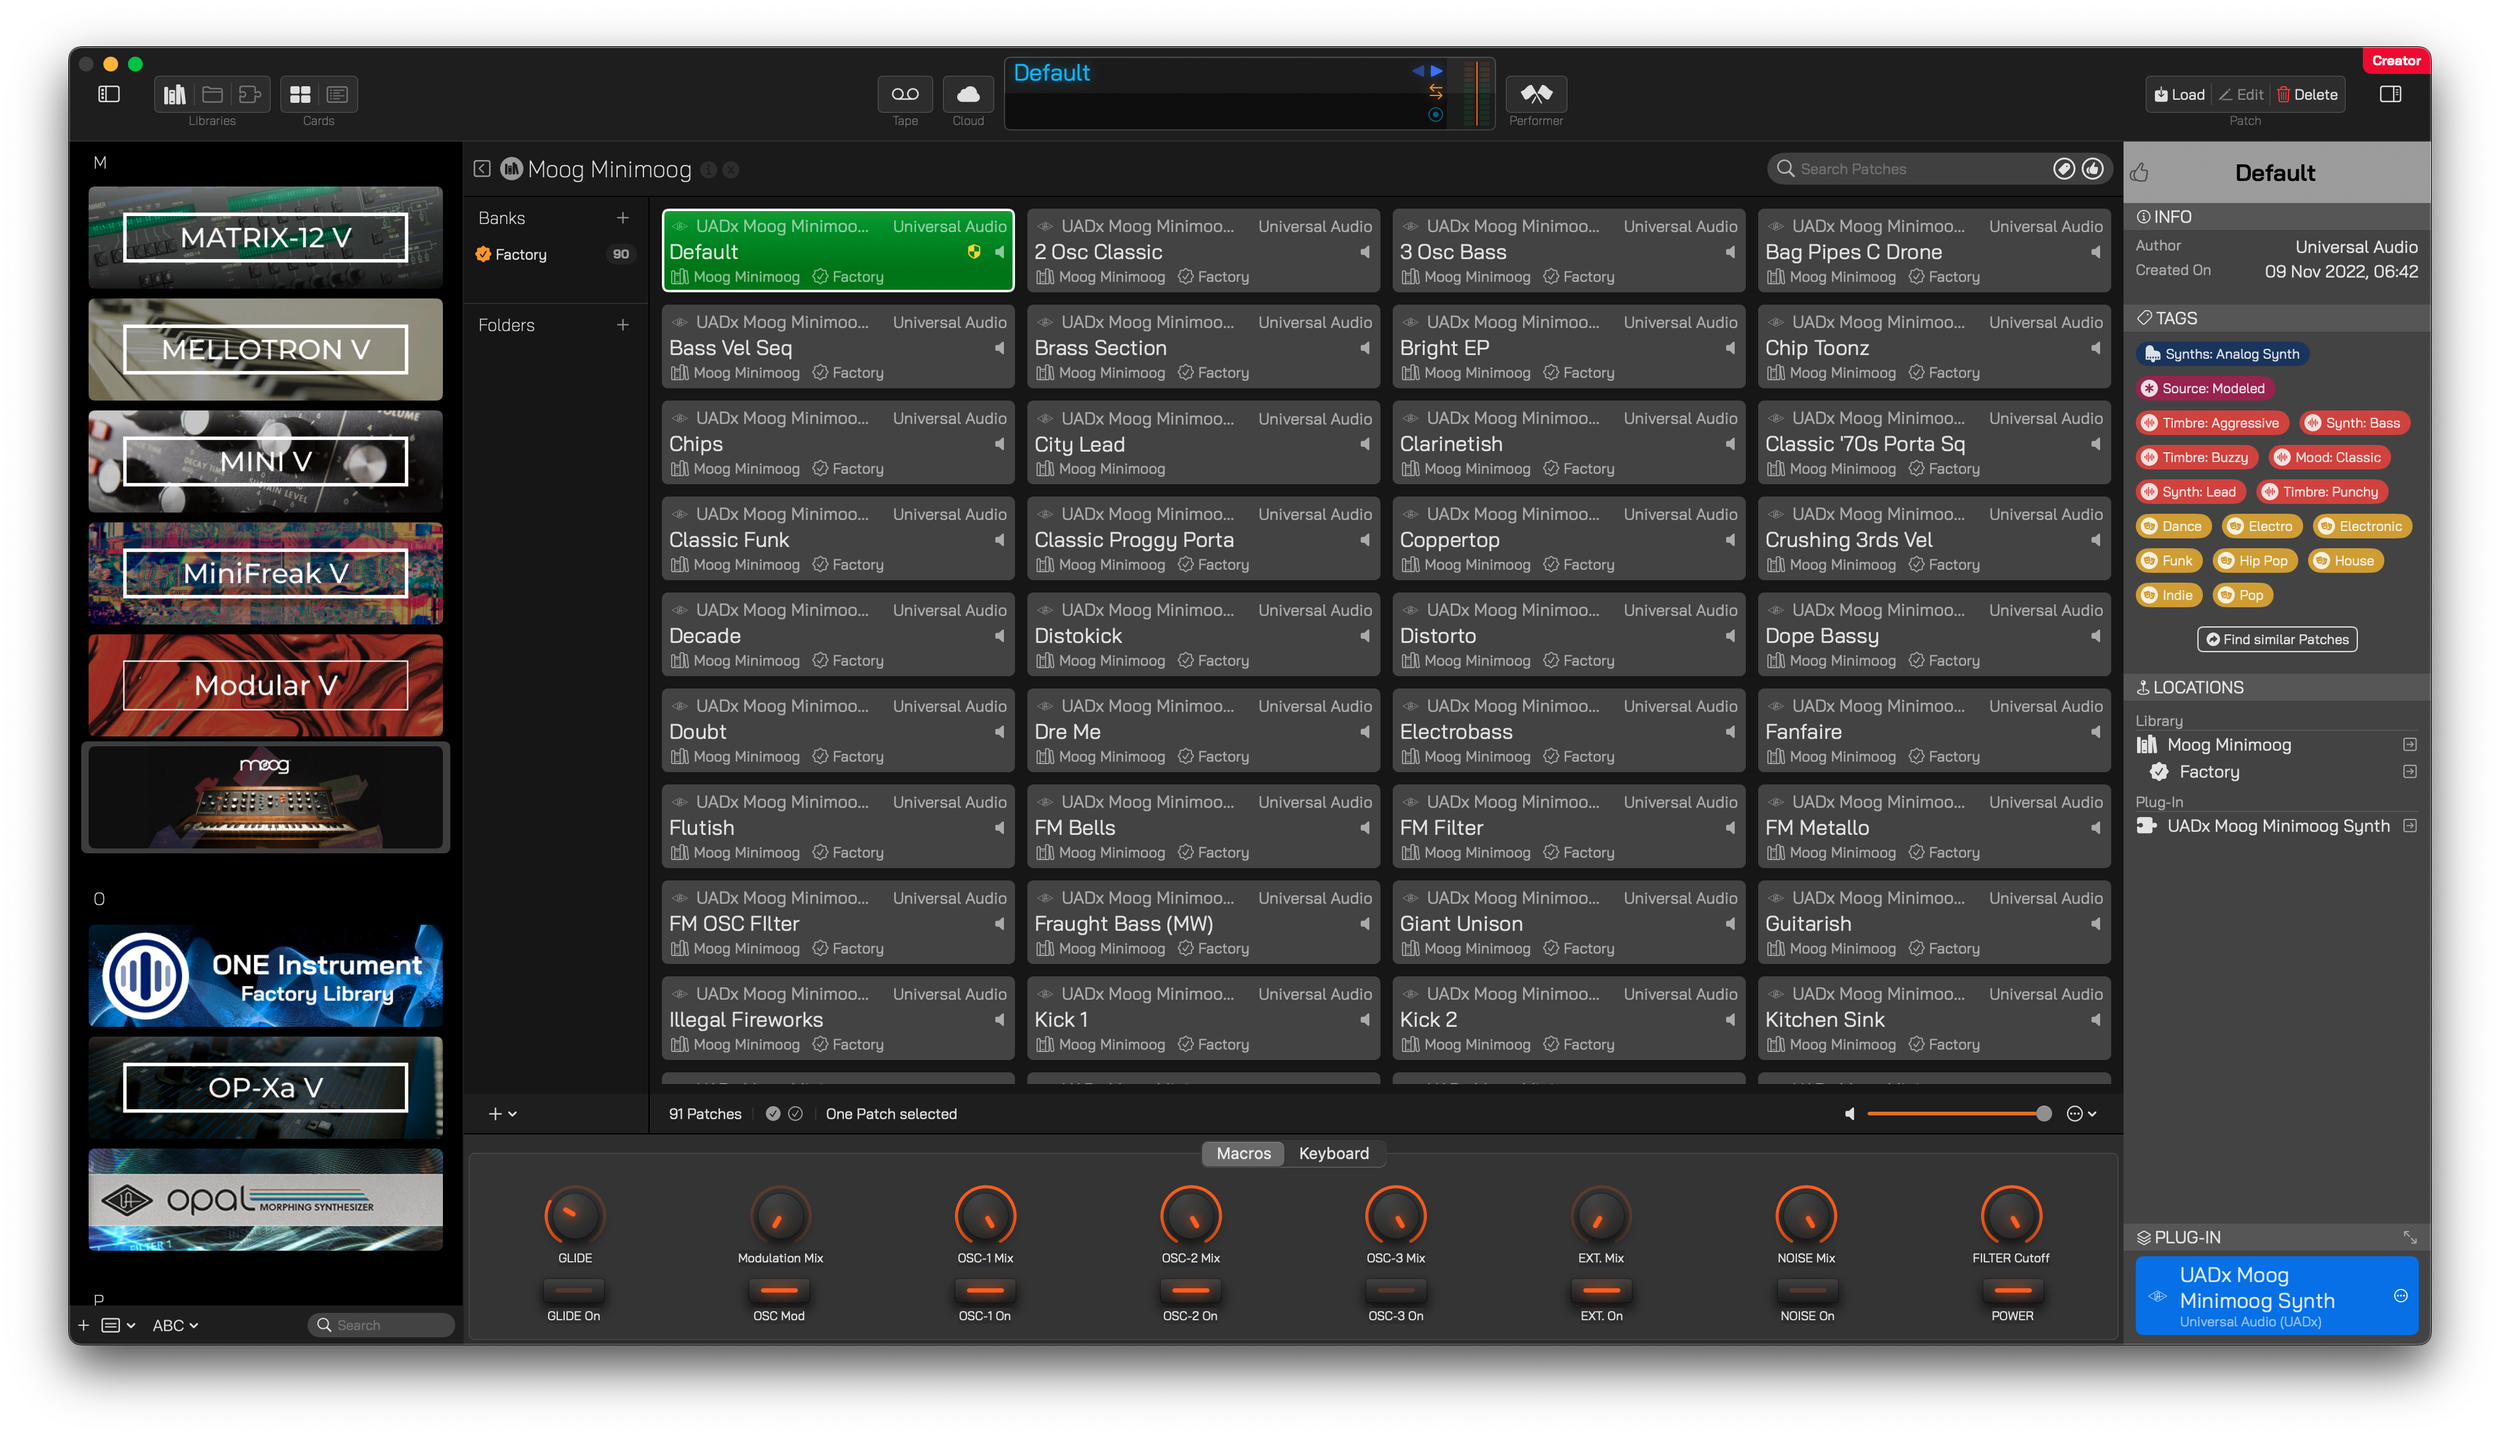Toggle the OSC-3 On switch

pyautogui.click(x=1395, y=1291)
